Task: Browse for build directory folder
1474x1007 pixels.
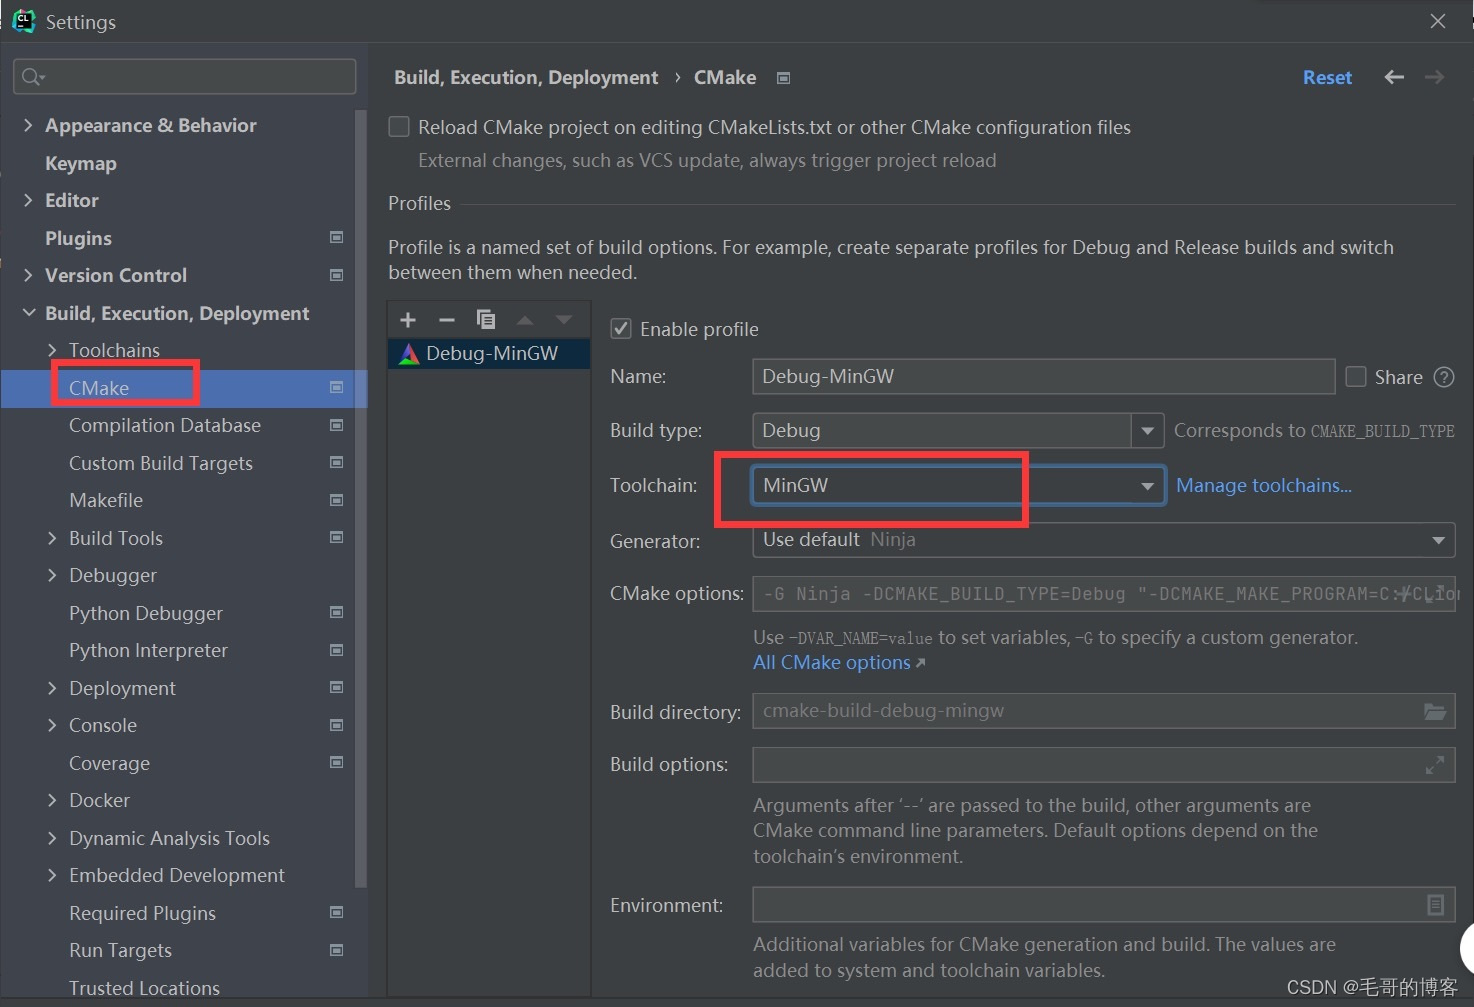Action: pyautogui.click(x=1435, y=711)
